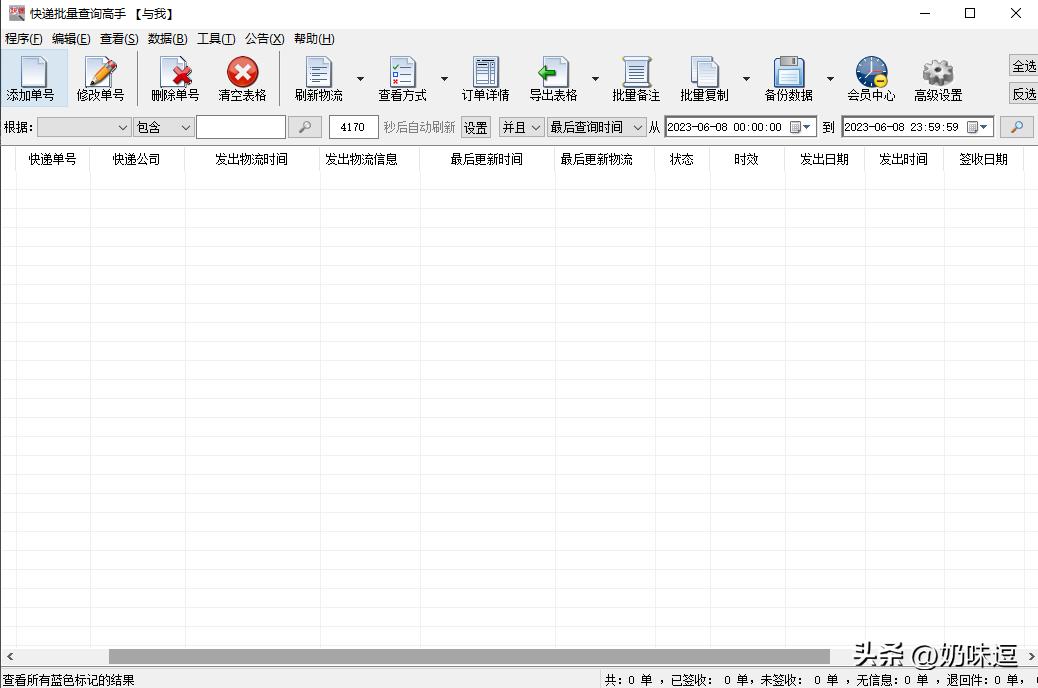Viewport: 1038px width, 688px height.
Task: Refresh logistics via 刷新物流 icon
Action: 318,79
